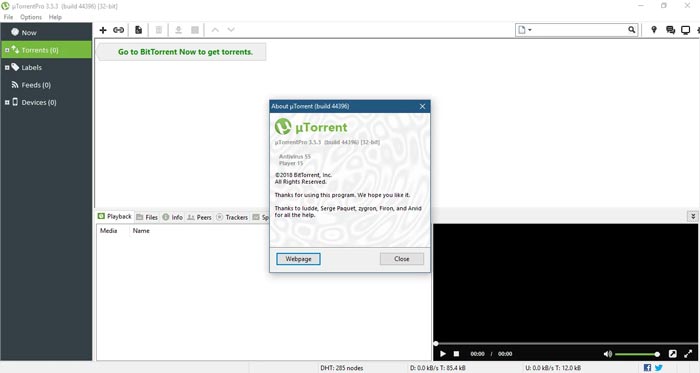Open the remote monitor icon
This screenshot has height=373, width=700.
tap(685, 30)
